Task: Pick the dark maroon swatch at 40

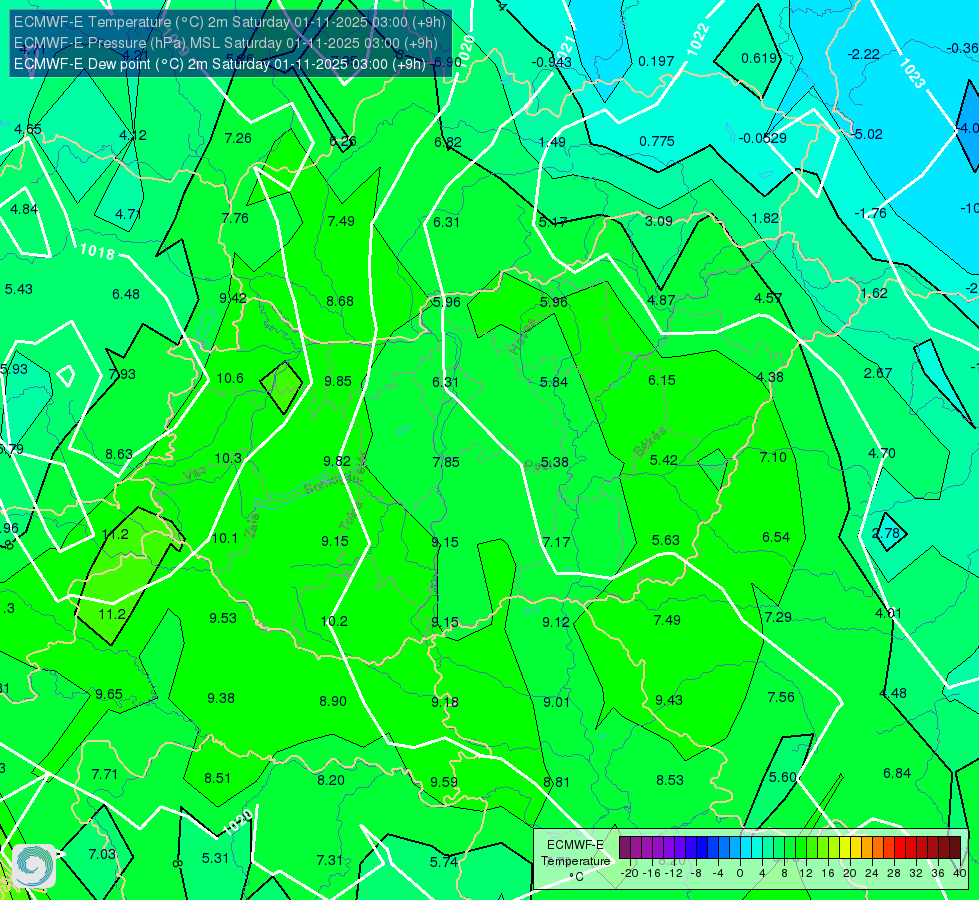Action: click(x=955, y=848)
